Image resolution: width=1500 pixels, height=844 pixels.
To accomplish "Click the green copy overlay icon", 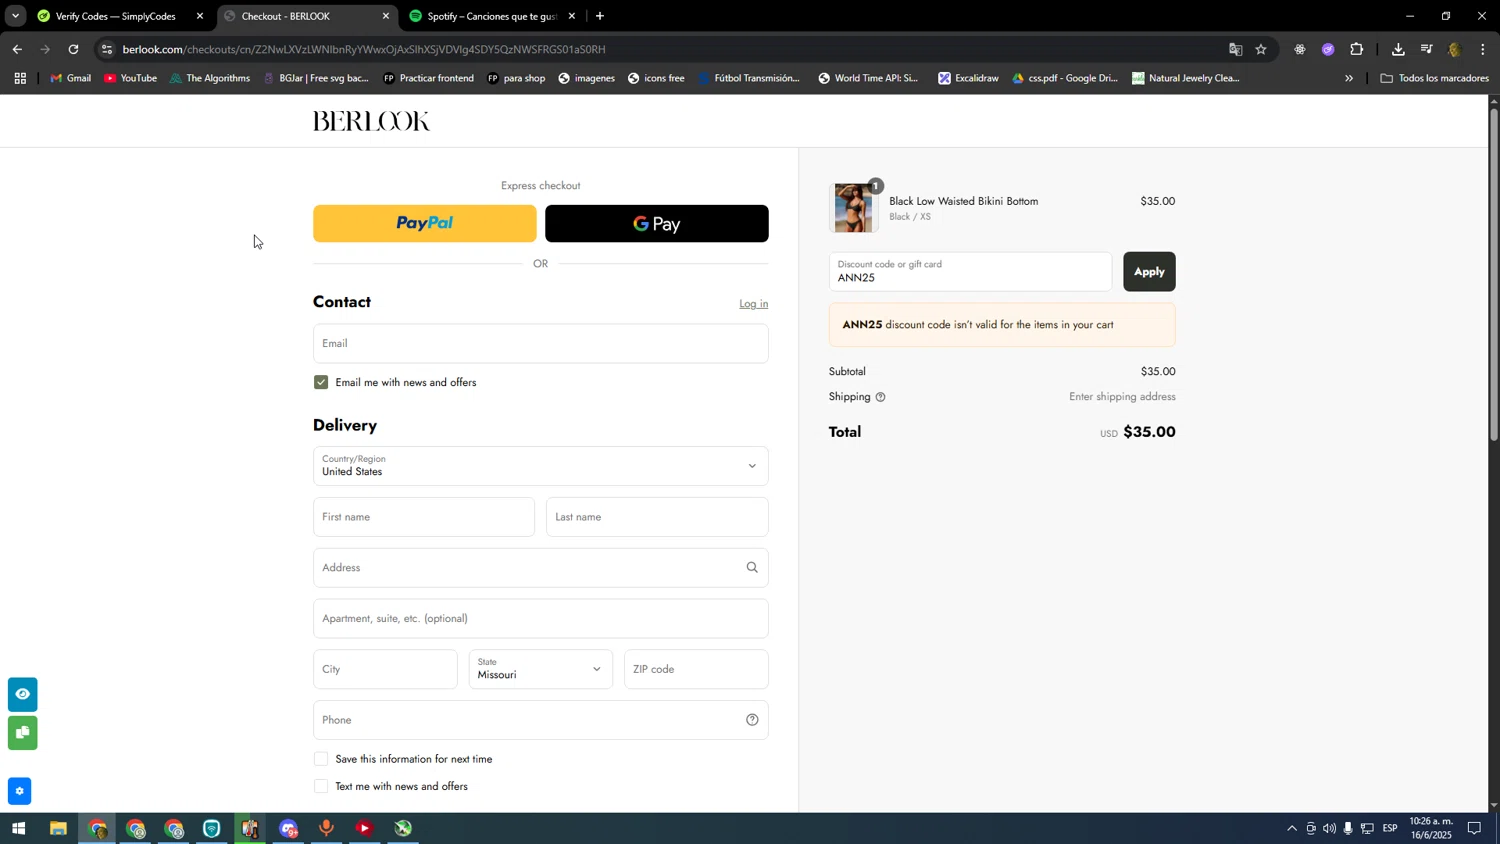I will pos(22,734).
